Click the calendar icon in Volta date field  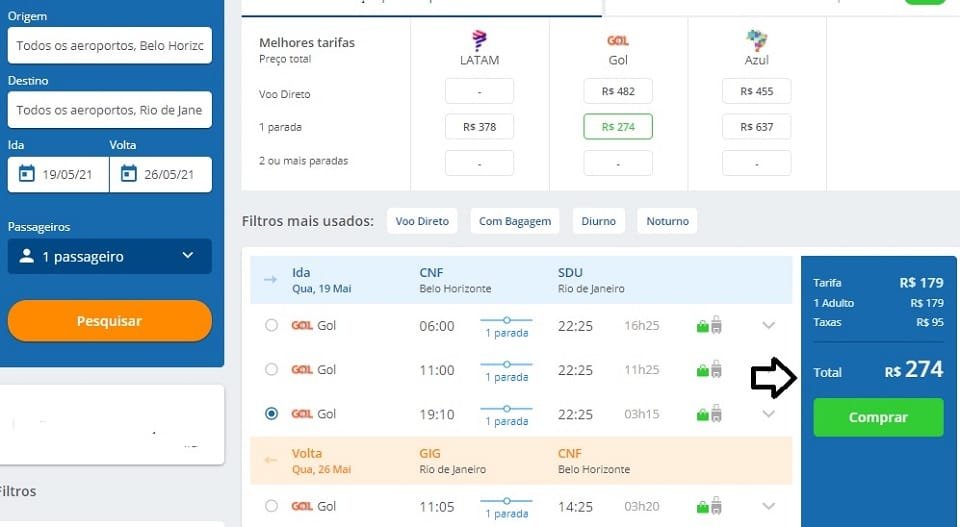(x=129, y=174)
